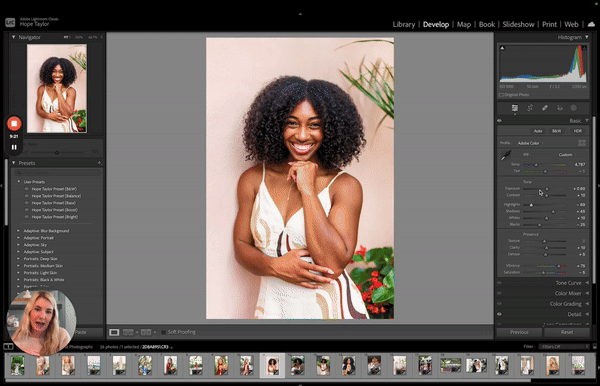Viewport: 600px width, 386px height.
Task: Click the Auto tone button
Action: 538,131
